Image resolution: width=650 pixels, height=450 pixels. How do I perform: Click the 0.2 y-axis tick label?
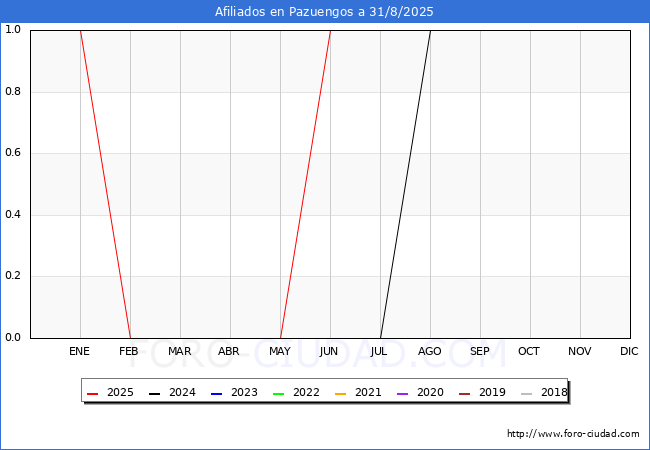[x=13, y=276]
